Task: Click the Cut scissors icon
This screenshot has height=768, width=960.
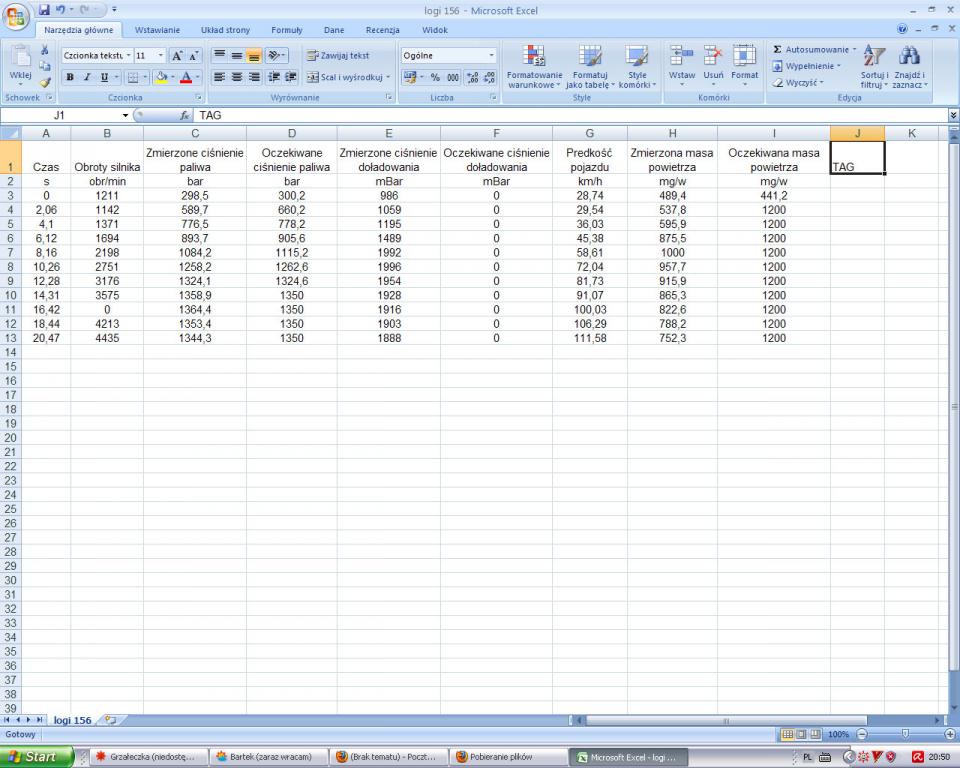Action: pyautogui.click(x=43, y=50)
